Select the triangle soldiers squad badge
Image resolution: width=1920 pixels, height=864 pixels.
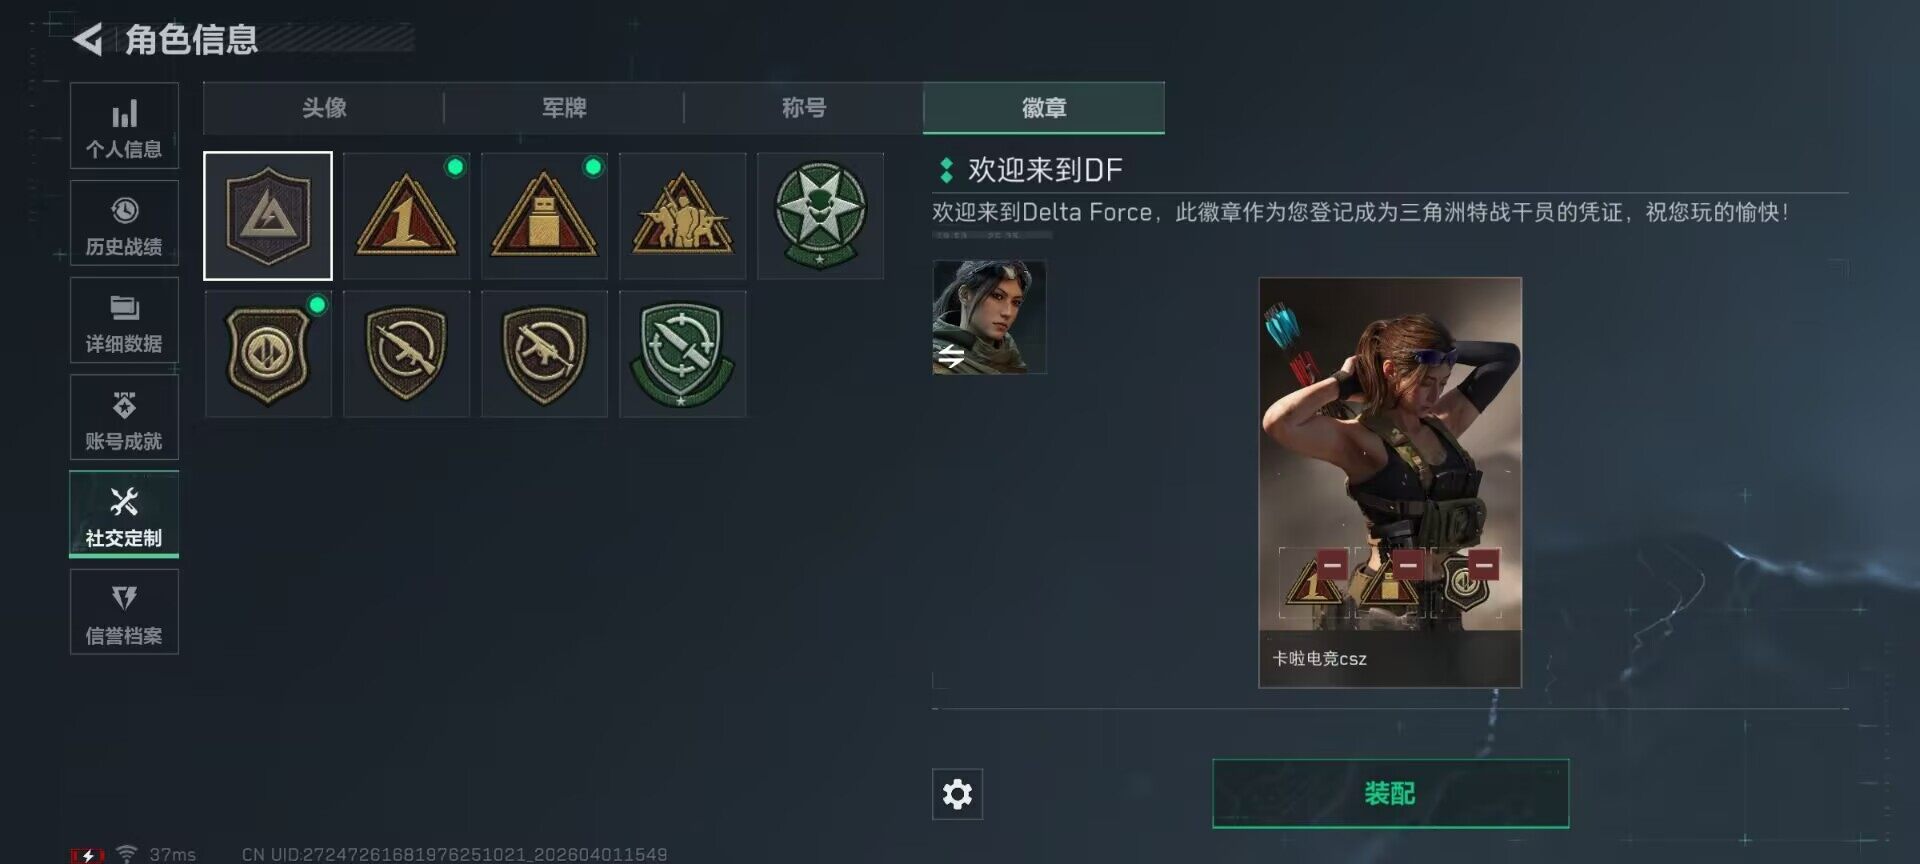(682, 216)
